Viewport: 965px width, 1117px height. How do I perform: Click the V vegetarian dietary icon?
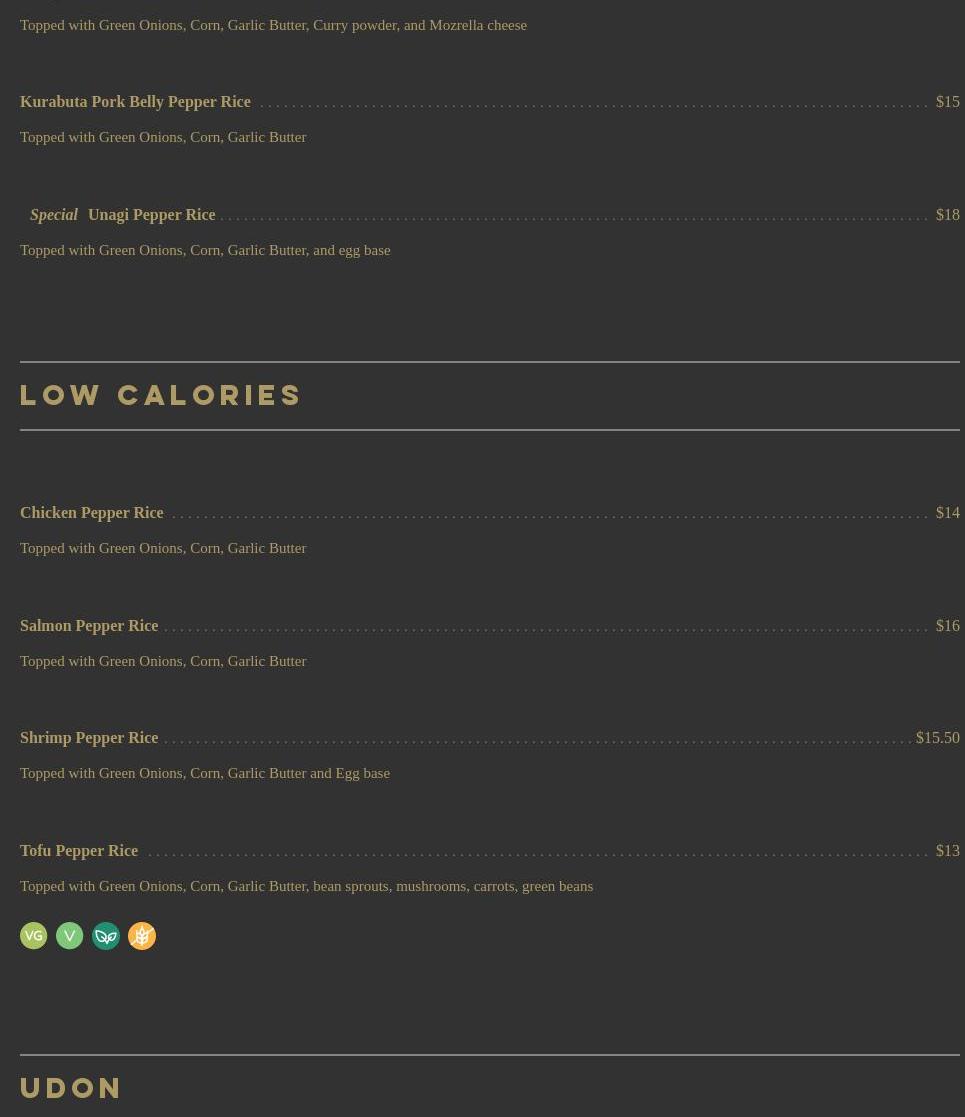point(70,936)
